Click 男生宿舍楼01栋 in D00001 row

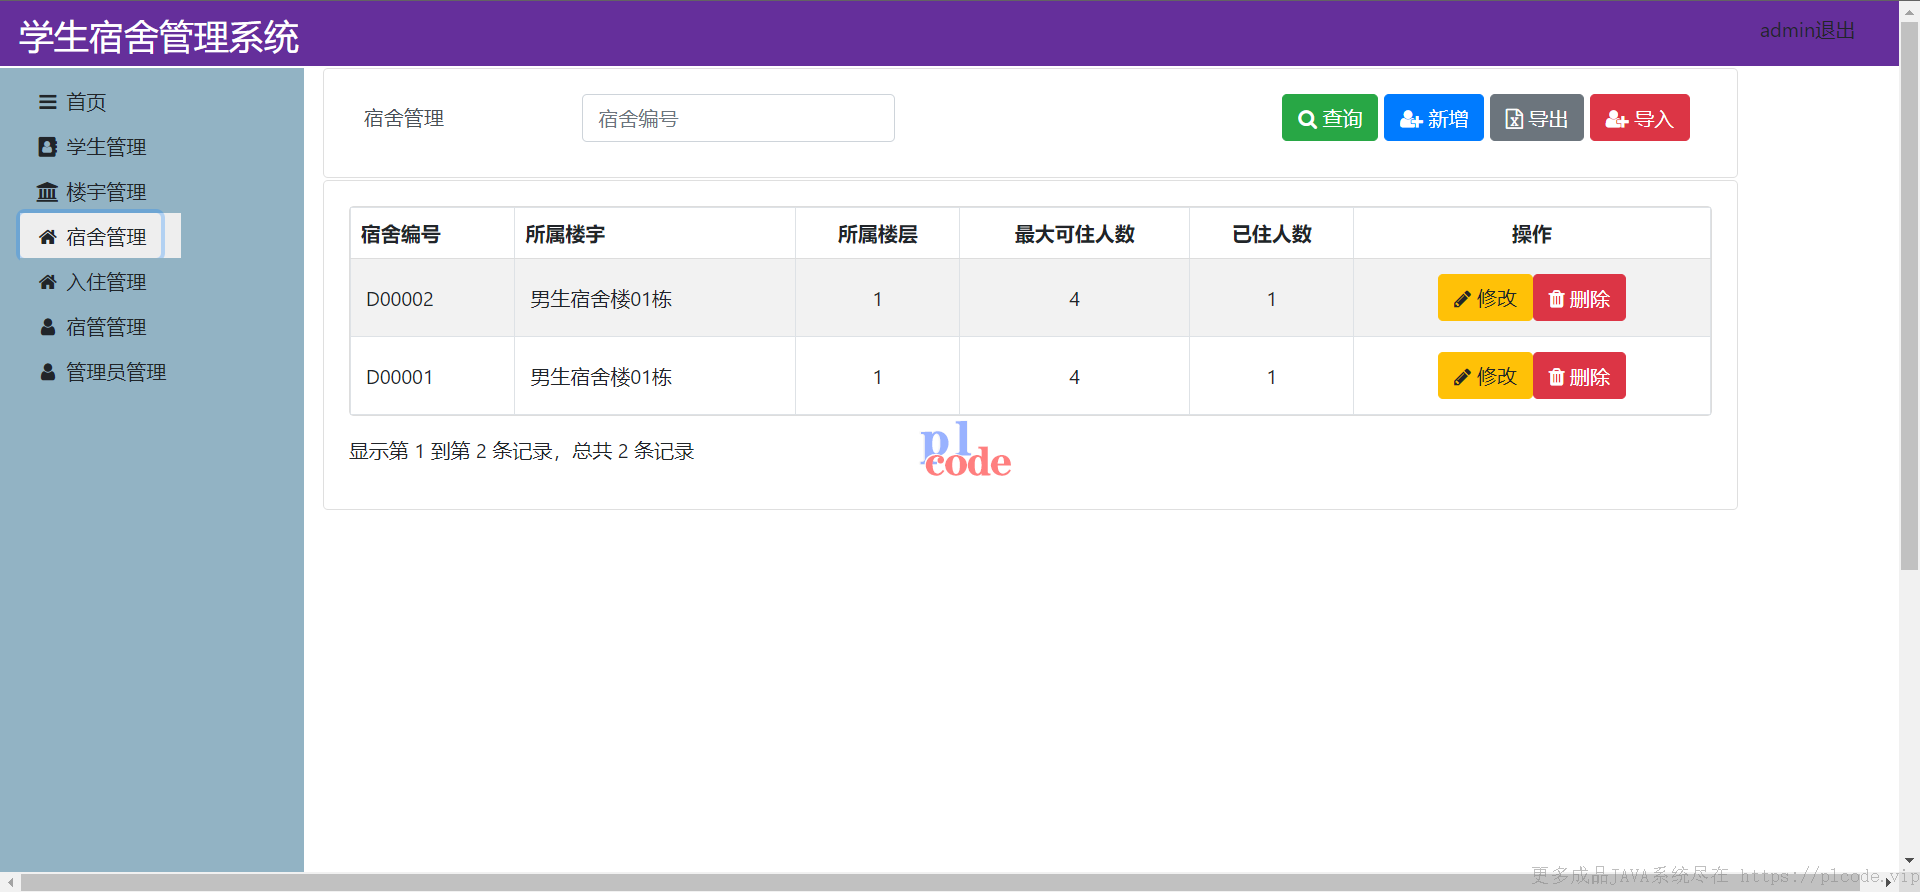(x=601, y=377)
